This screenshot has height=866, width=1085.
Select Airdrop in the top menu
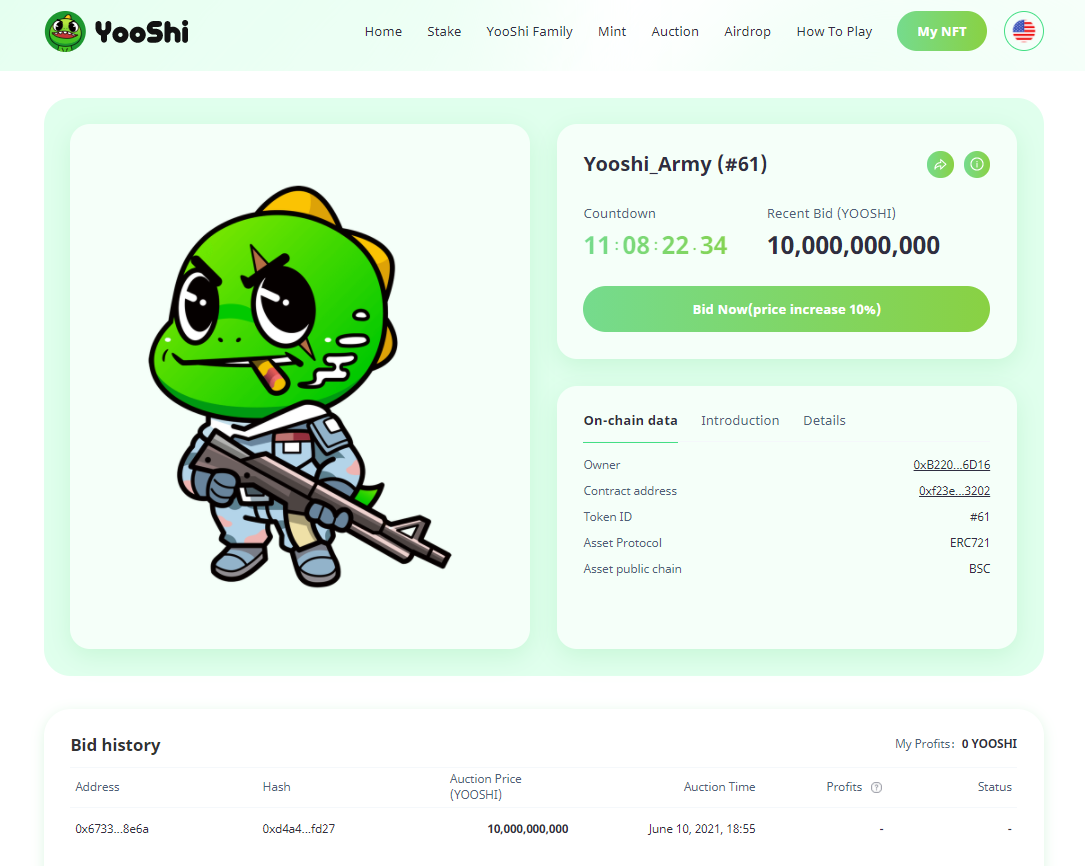pyautogui.click(x=747, y=32)
